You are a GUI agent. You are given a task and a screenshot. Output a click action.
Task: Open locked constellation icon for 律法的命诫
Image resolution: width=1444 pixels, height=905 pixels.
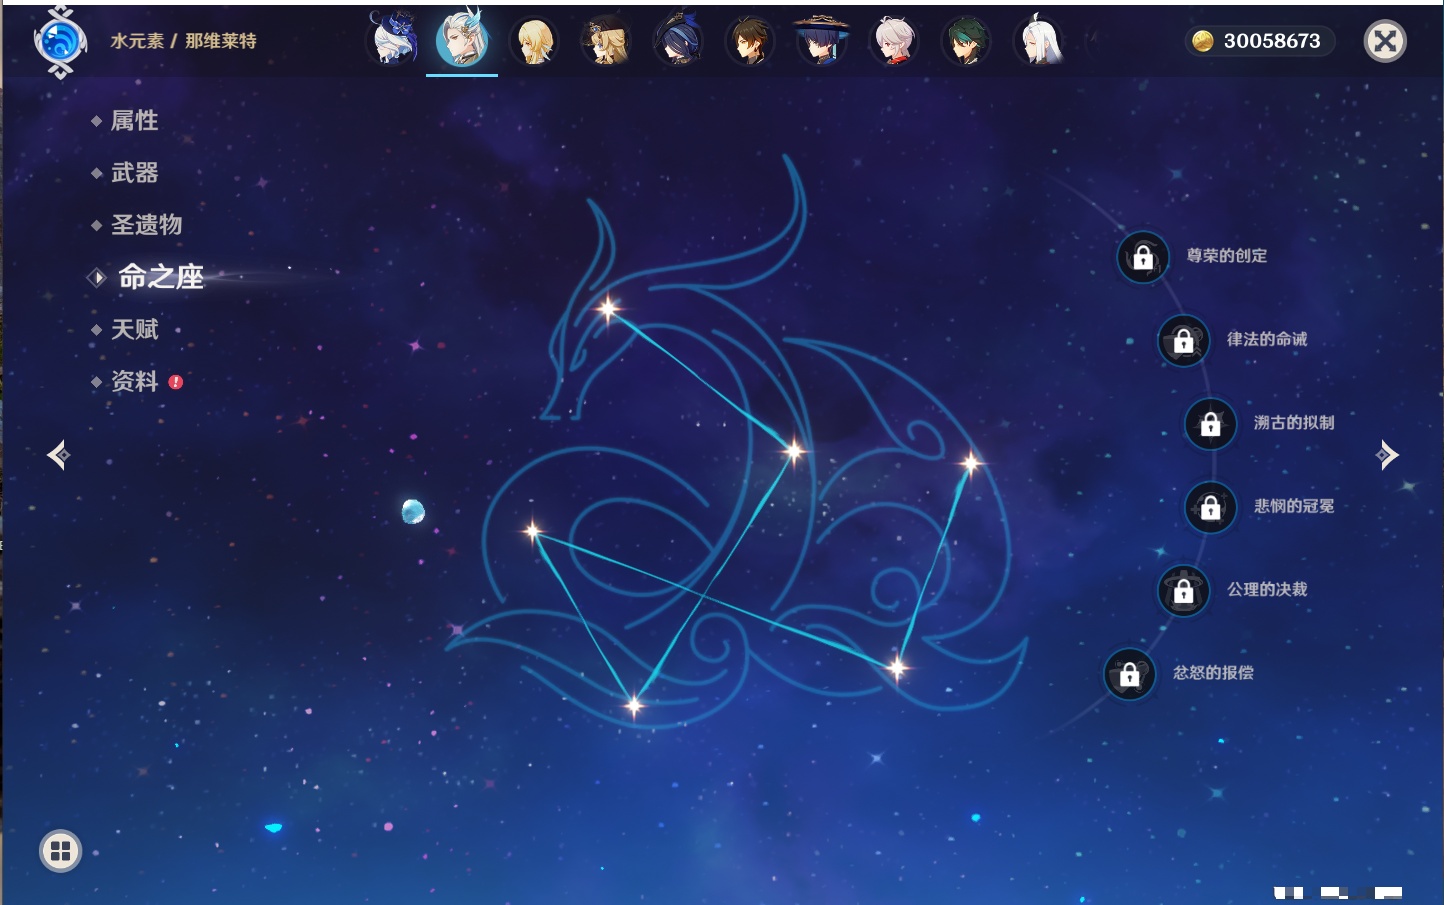pyautogui.click(x=1184, y=340)
